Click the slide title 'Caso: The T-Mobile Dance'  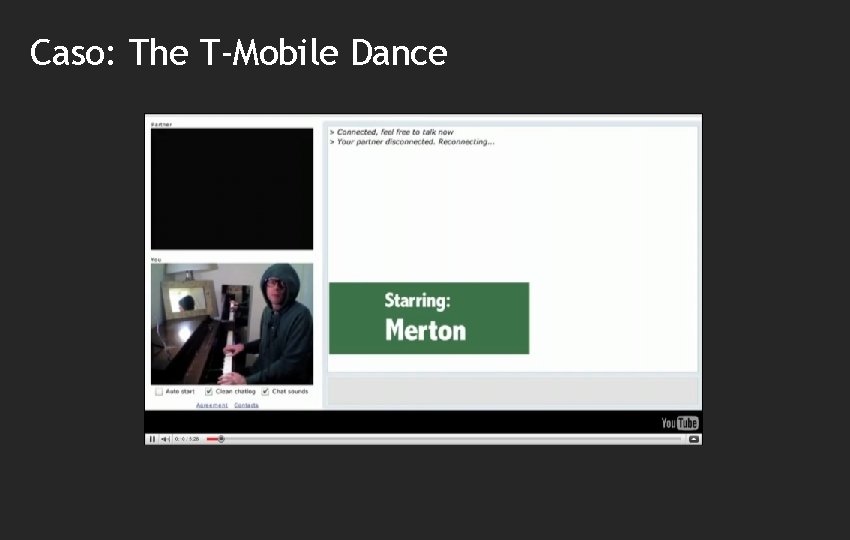click(x=239, y=53)
